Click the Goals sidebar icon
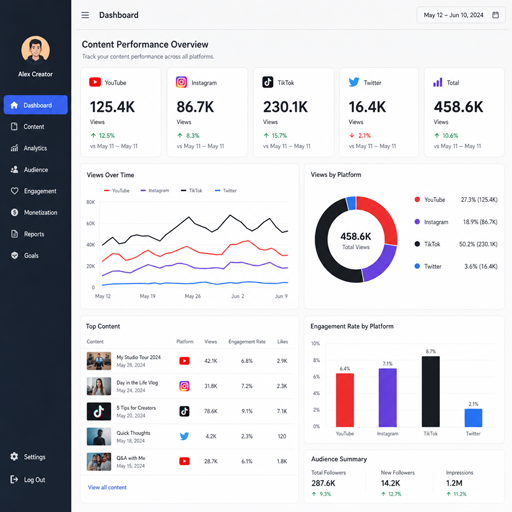The width and height of the screenshot is (512, 512). [x=14, y=255]
